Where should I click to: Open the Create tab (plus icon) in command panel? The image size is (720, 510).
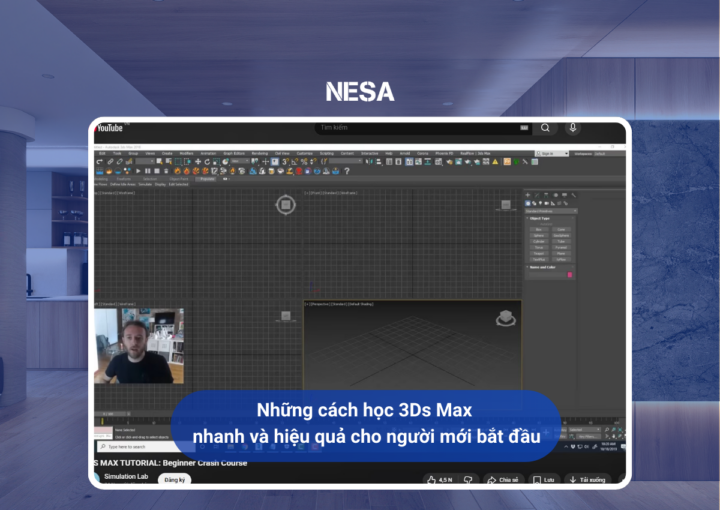pyautogui.click(x=529, y=195)
